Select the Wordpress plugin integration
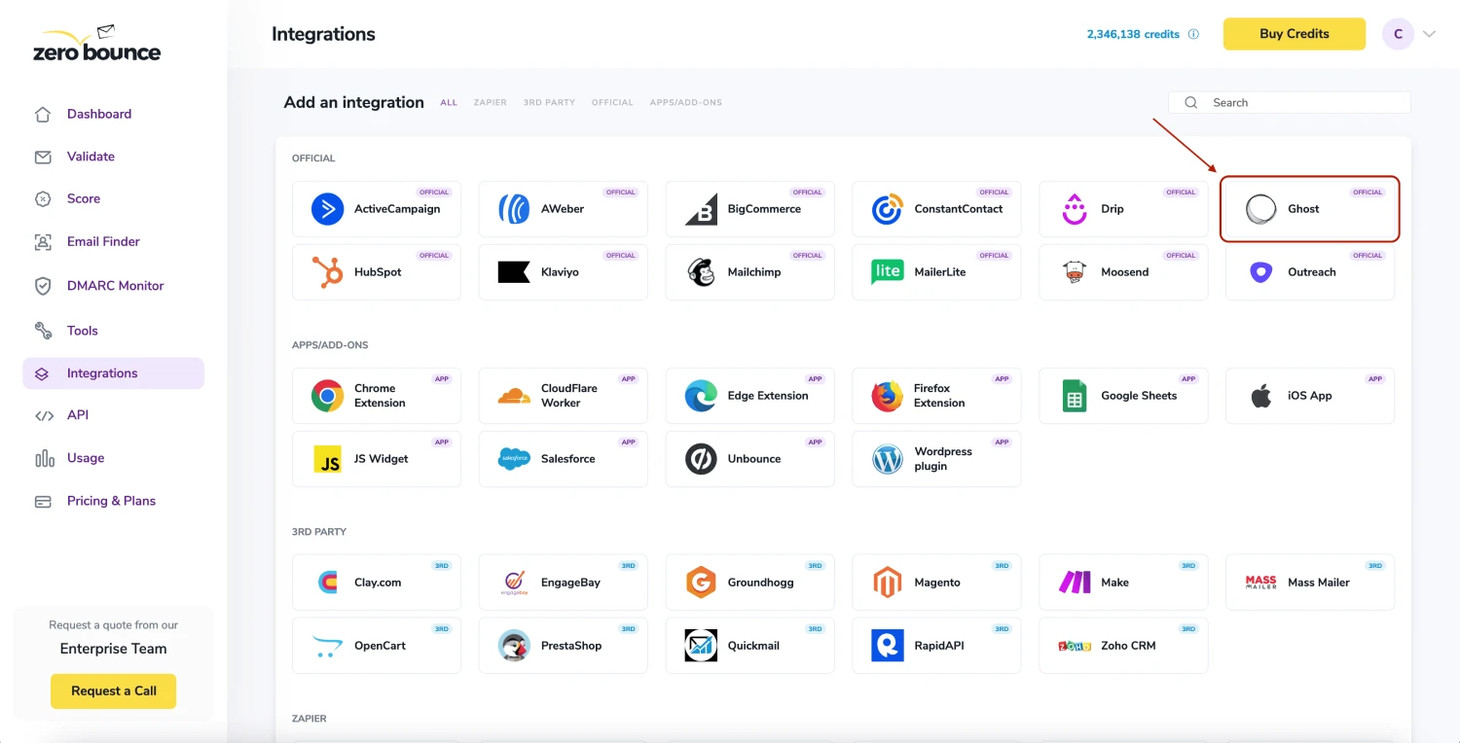Image resolution: width=1460 pixels, height=743 pixels. 936,459
